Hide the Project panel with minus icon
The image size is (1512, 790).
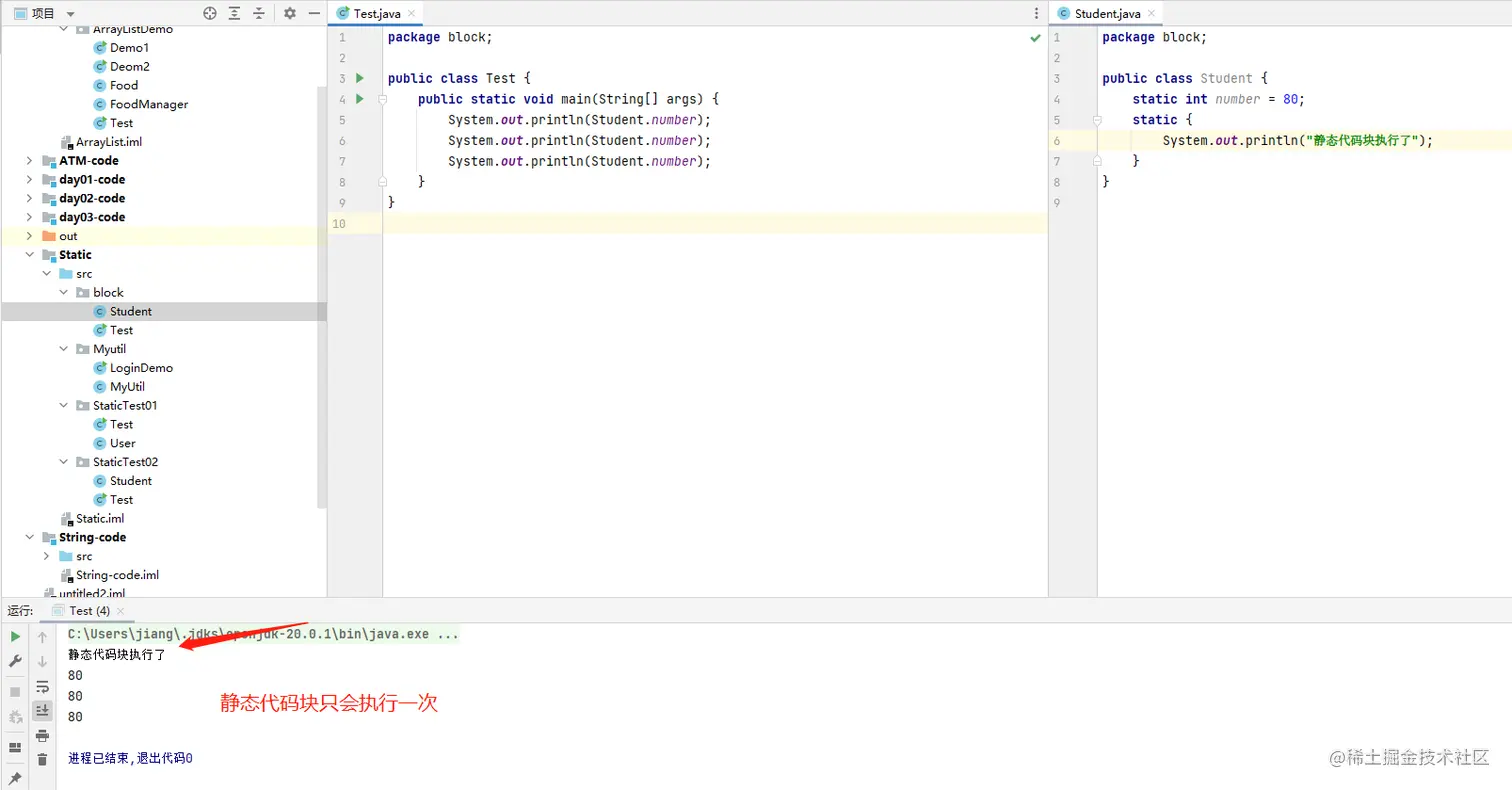click(312, 13)
